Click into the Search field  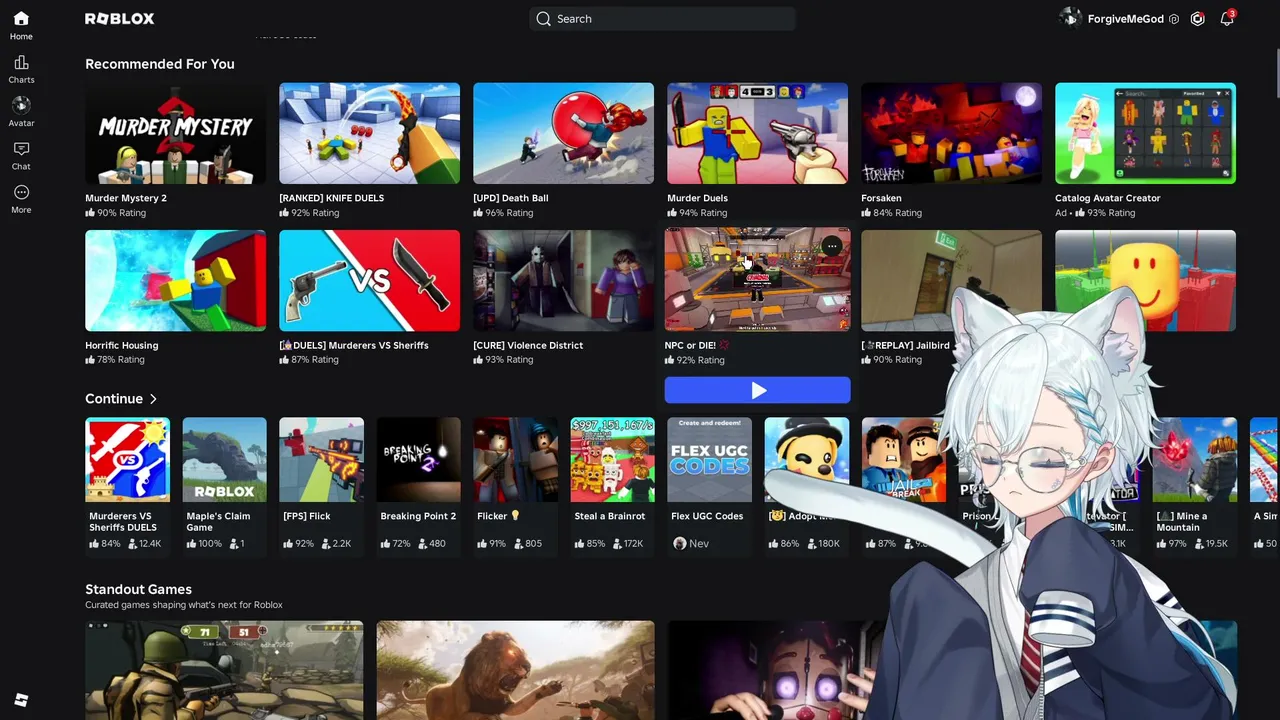[x=662, y=19]
